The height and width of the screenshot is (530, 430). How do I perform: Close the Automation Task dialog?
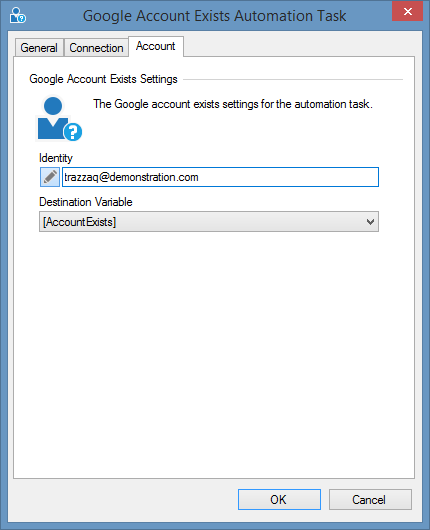click(407, 11)
